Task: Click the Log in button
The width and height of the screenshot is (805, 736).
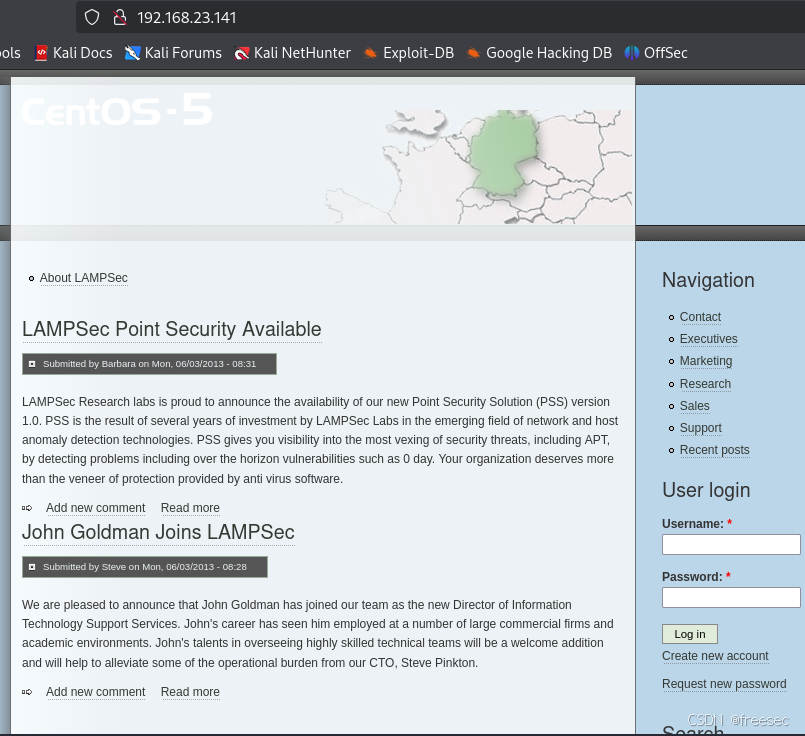Action: coord(689,634)
